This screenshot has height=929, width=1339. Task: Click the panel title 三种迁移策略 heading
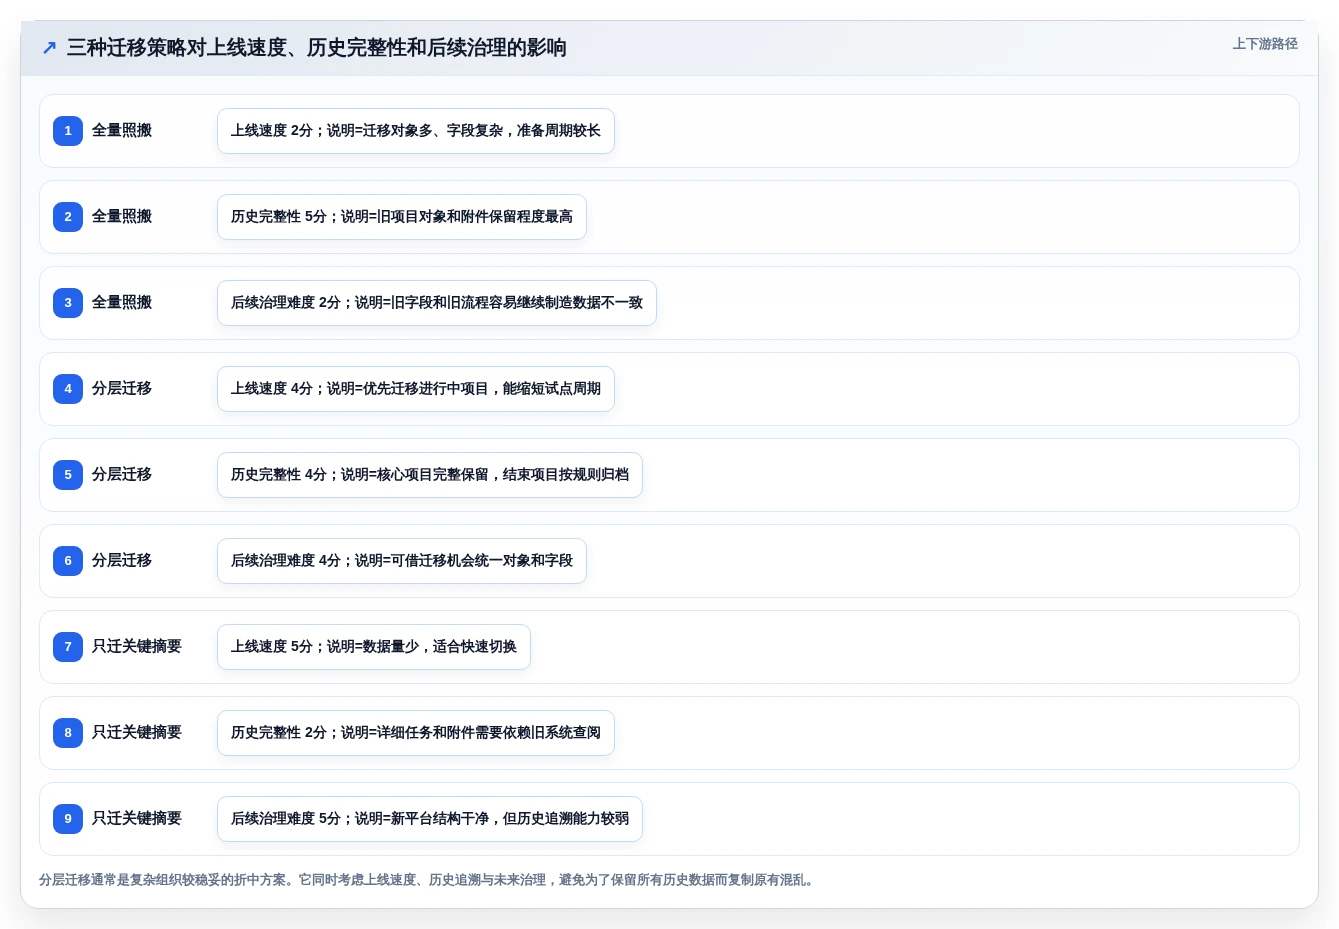317,48
